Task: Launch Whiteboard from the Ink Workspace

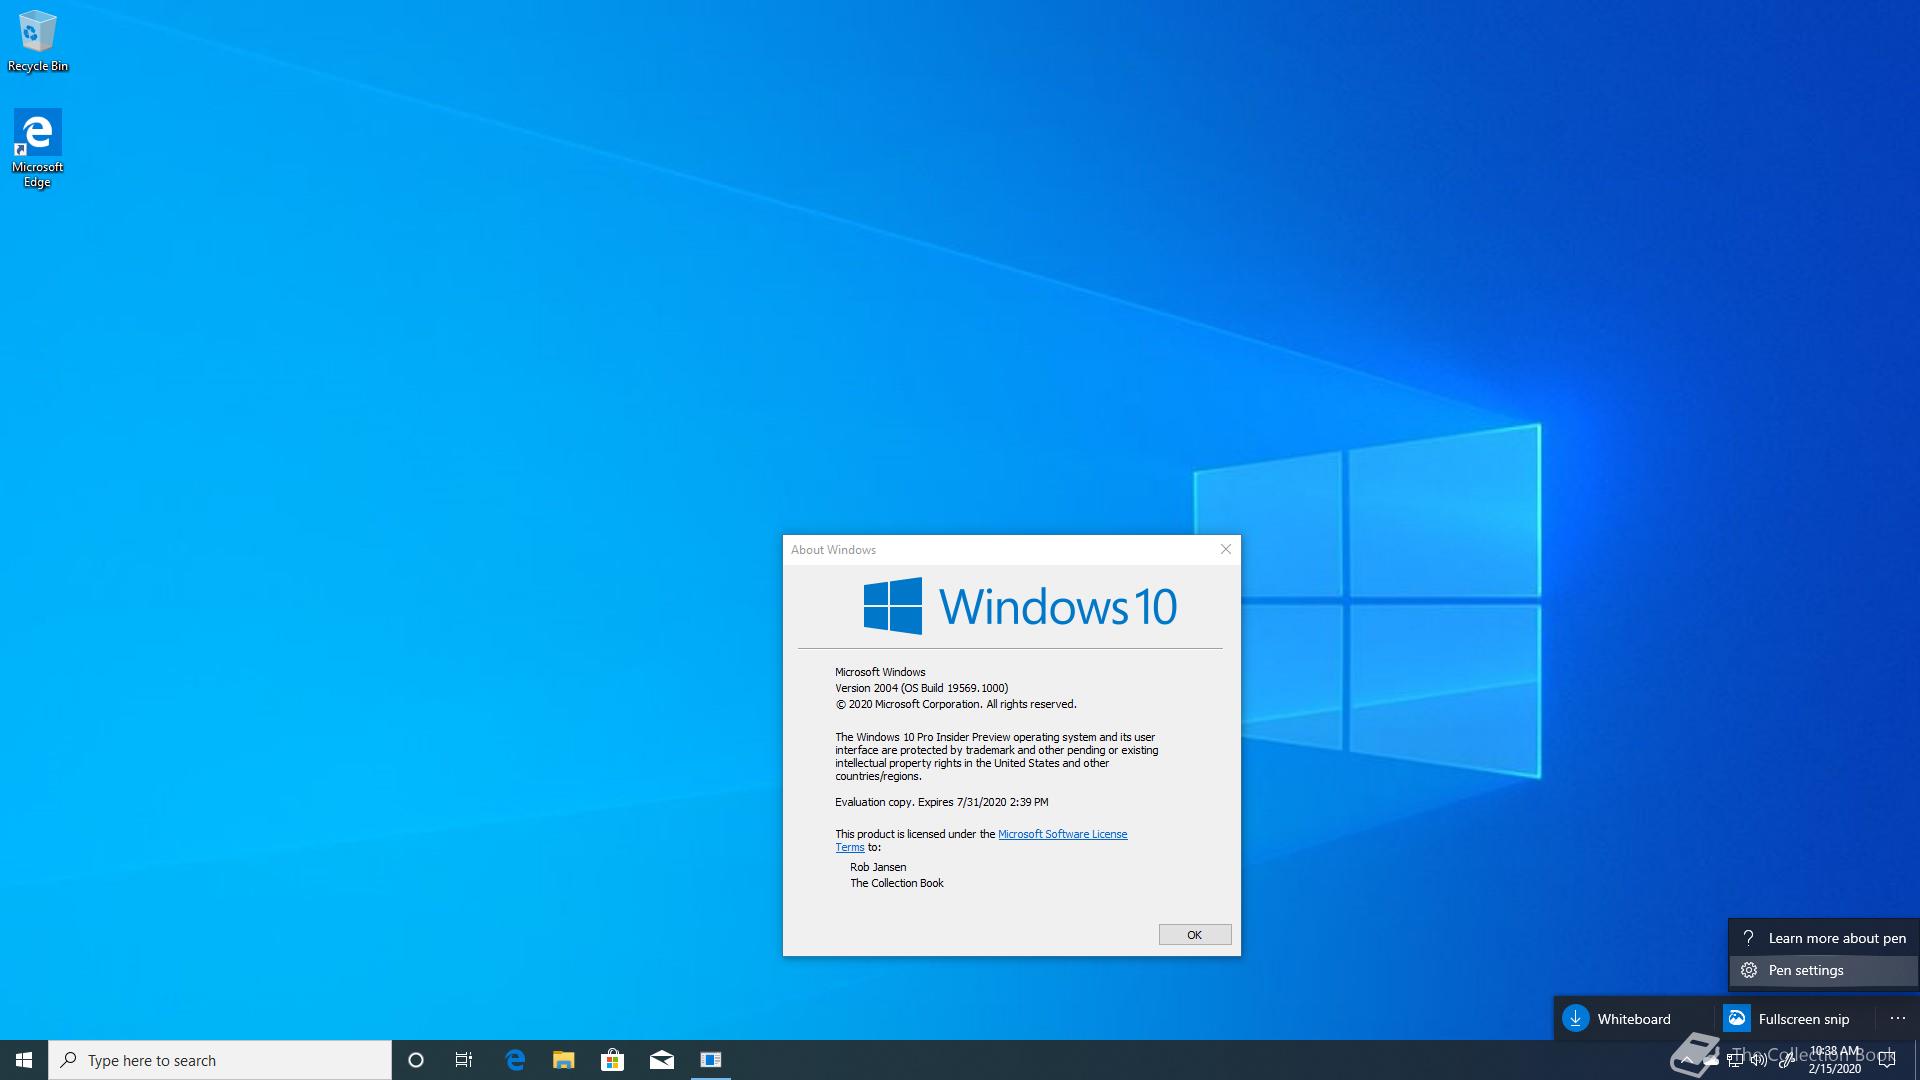Action: (1632, 1019)
